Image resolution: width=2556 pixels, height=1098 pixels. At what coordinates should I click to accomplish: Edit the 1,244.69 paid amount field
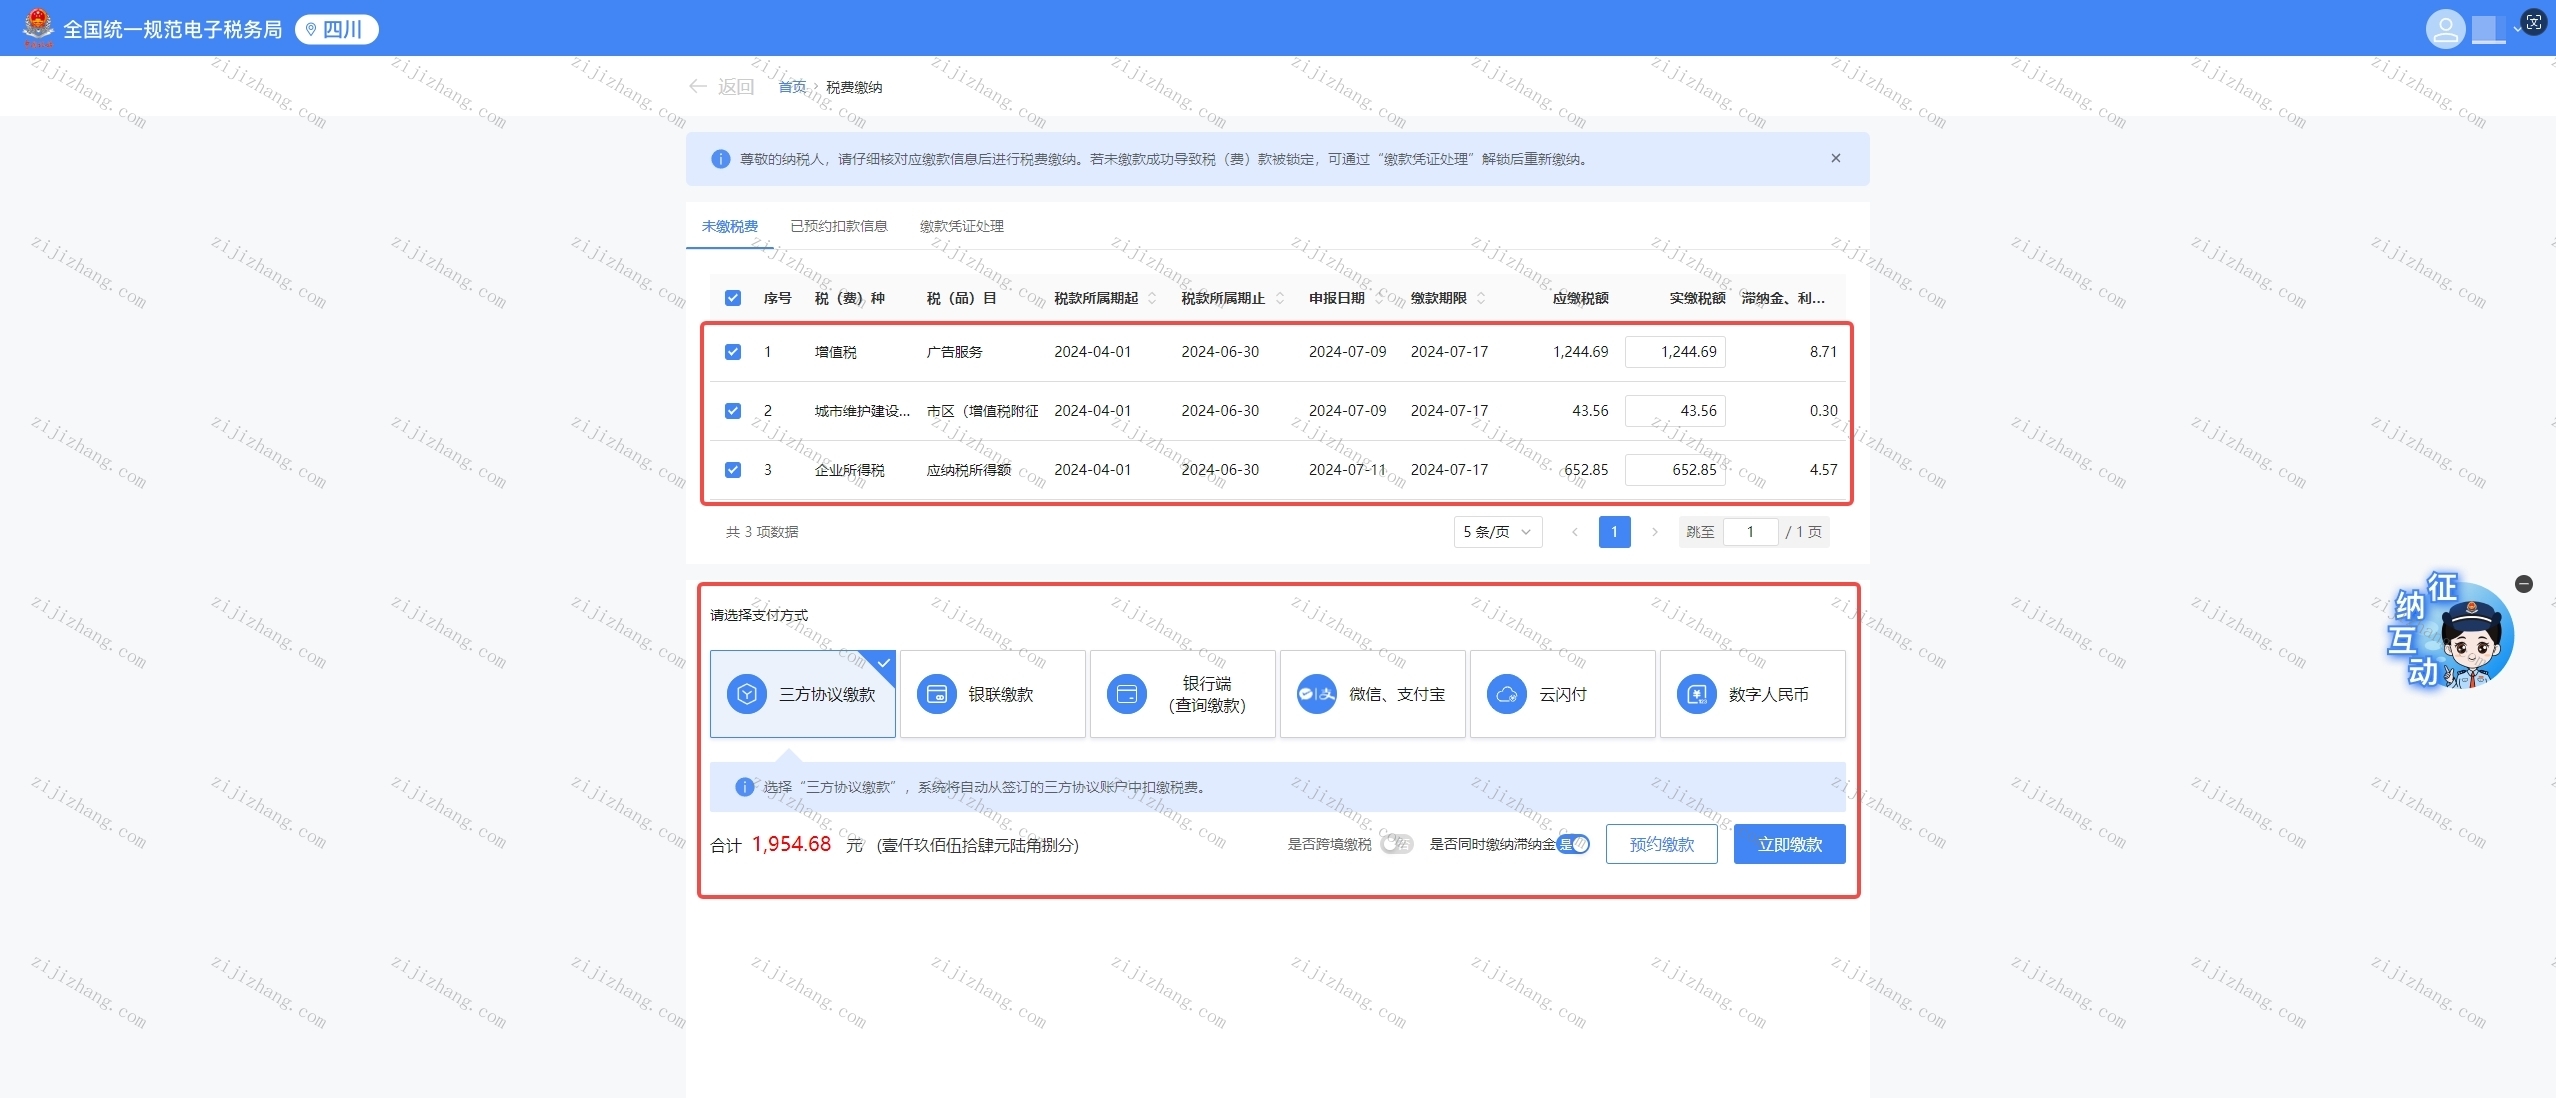click(1675, 352)
